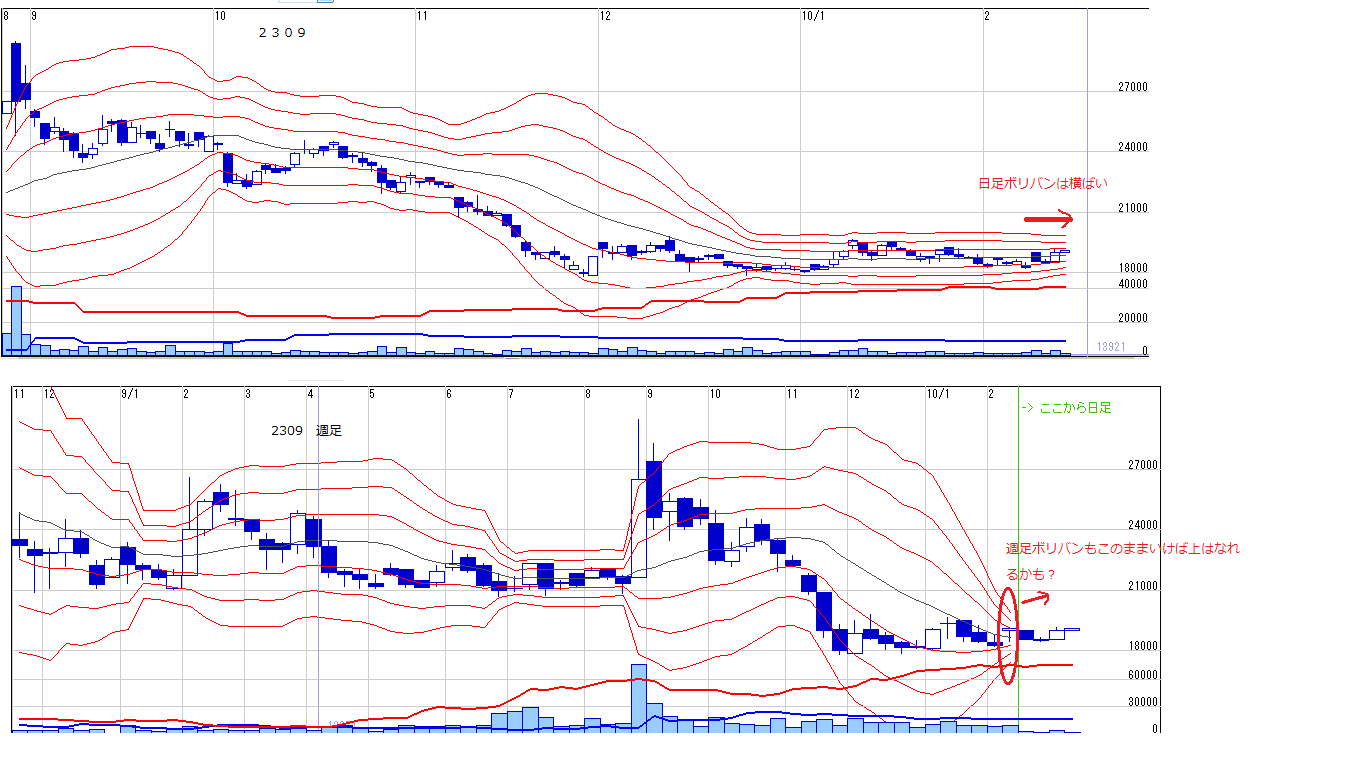
Task: Click the "10/1" date marker on the upper chart
Action: click(813, 16)
